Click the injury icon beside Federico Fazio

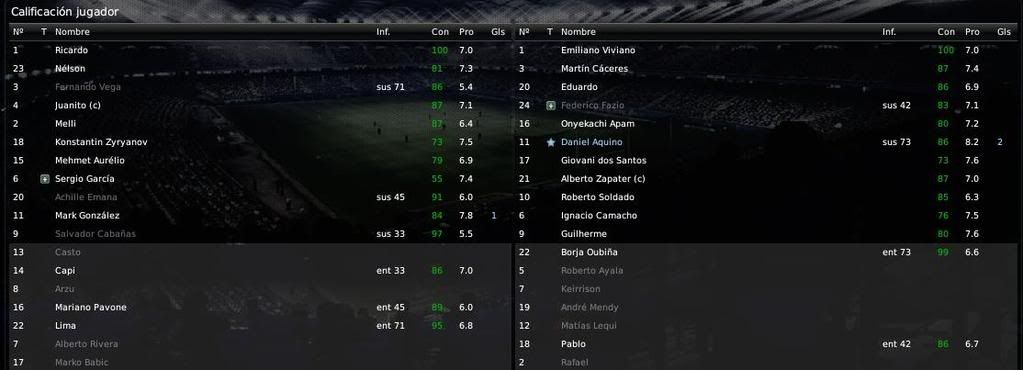(x=551, y=106)
